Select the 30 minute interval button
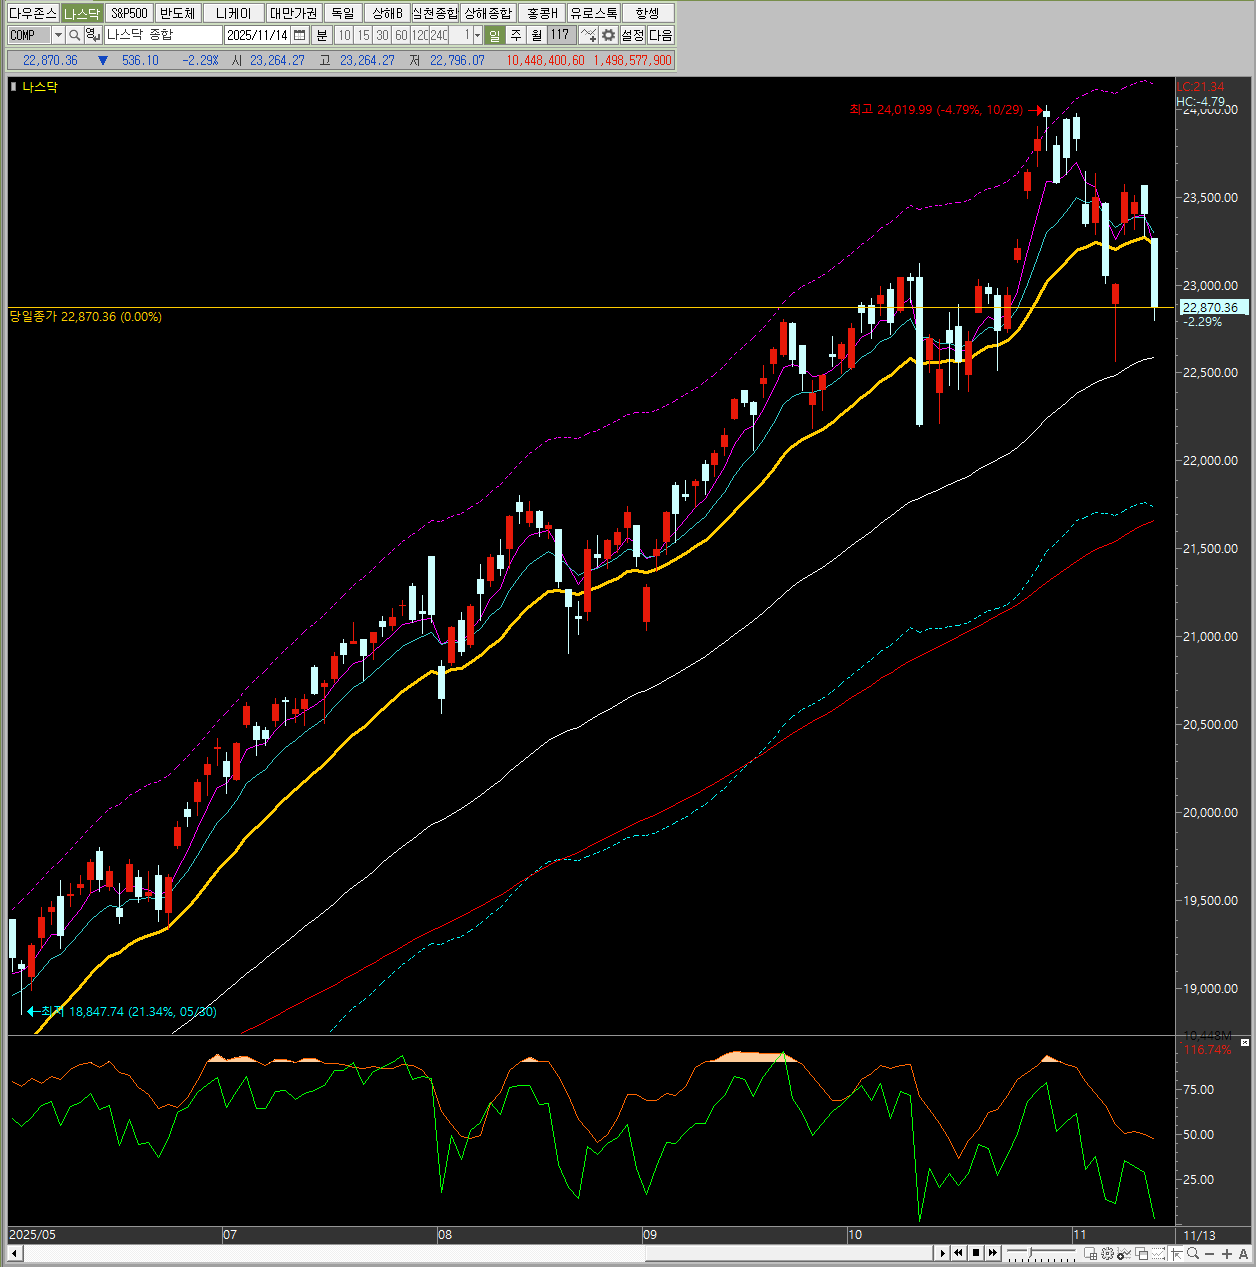This screenshot has width=1256, height=1267. pos(382,35)
